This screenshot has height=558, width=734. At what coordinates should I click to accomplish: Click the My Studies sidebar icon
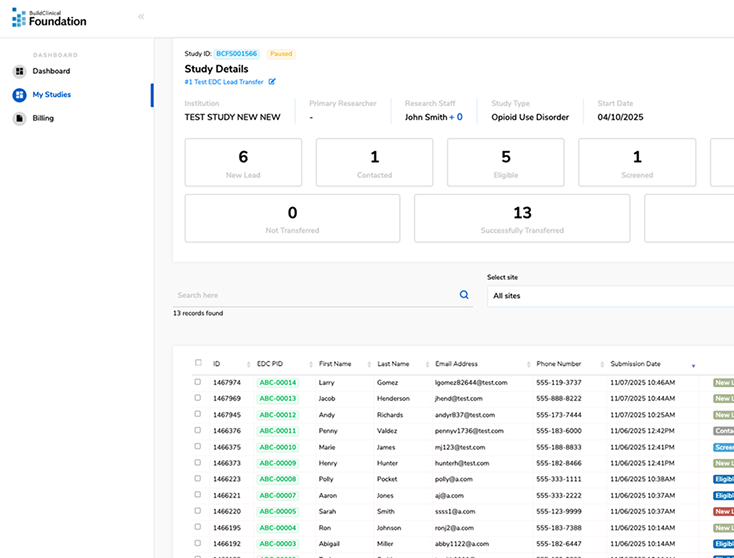pos(19,95)
